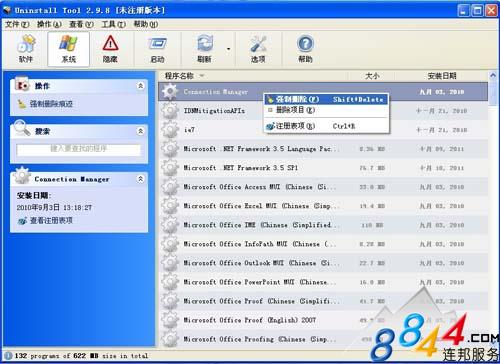Click gear icon of Office Proofing (Chinese) row

(x=170, y=339)
